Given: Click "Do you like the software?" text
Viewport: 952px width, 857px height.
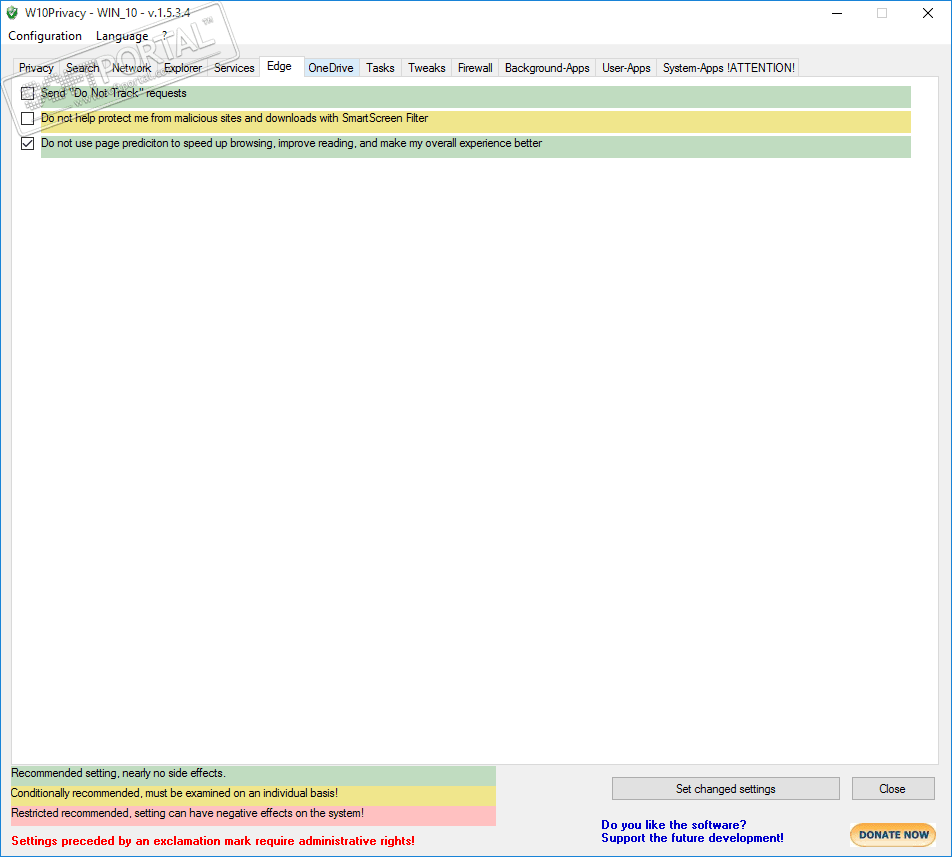Looking at the screenshot, I should [x=673, y=824].
